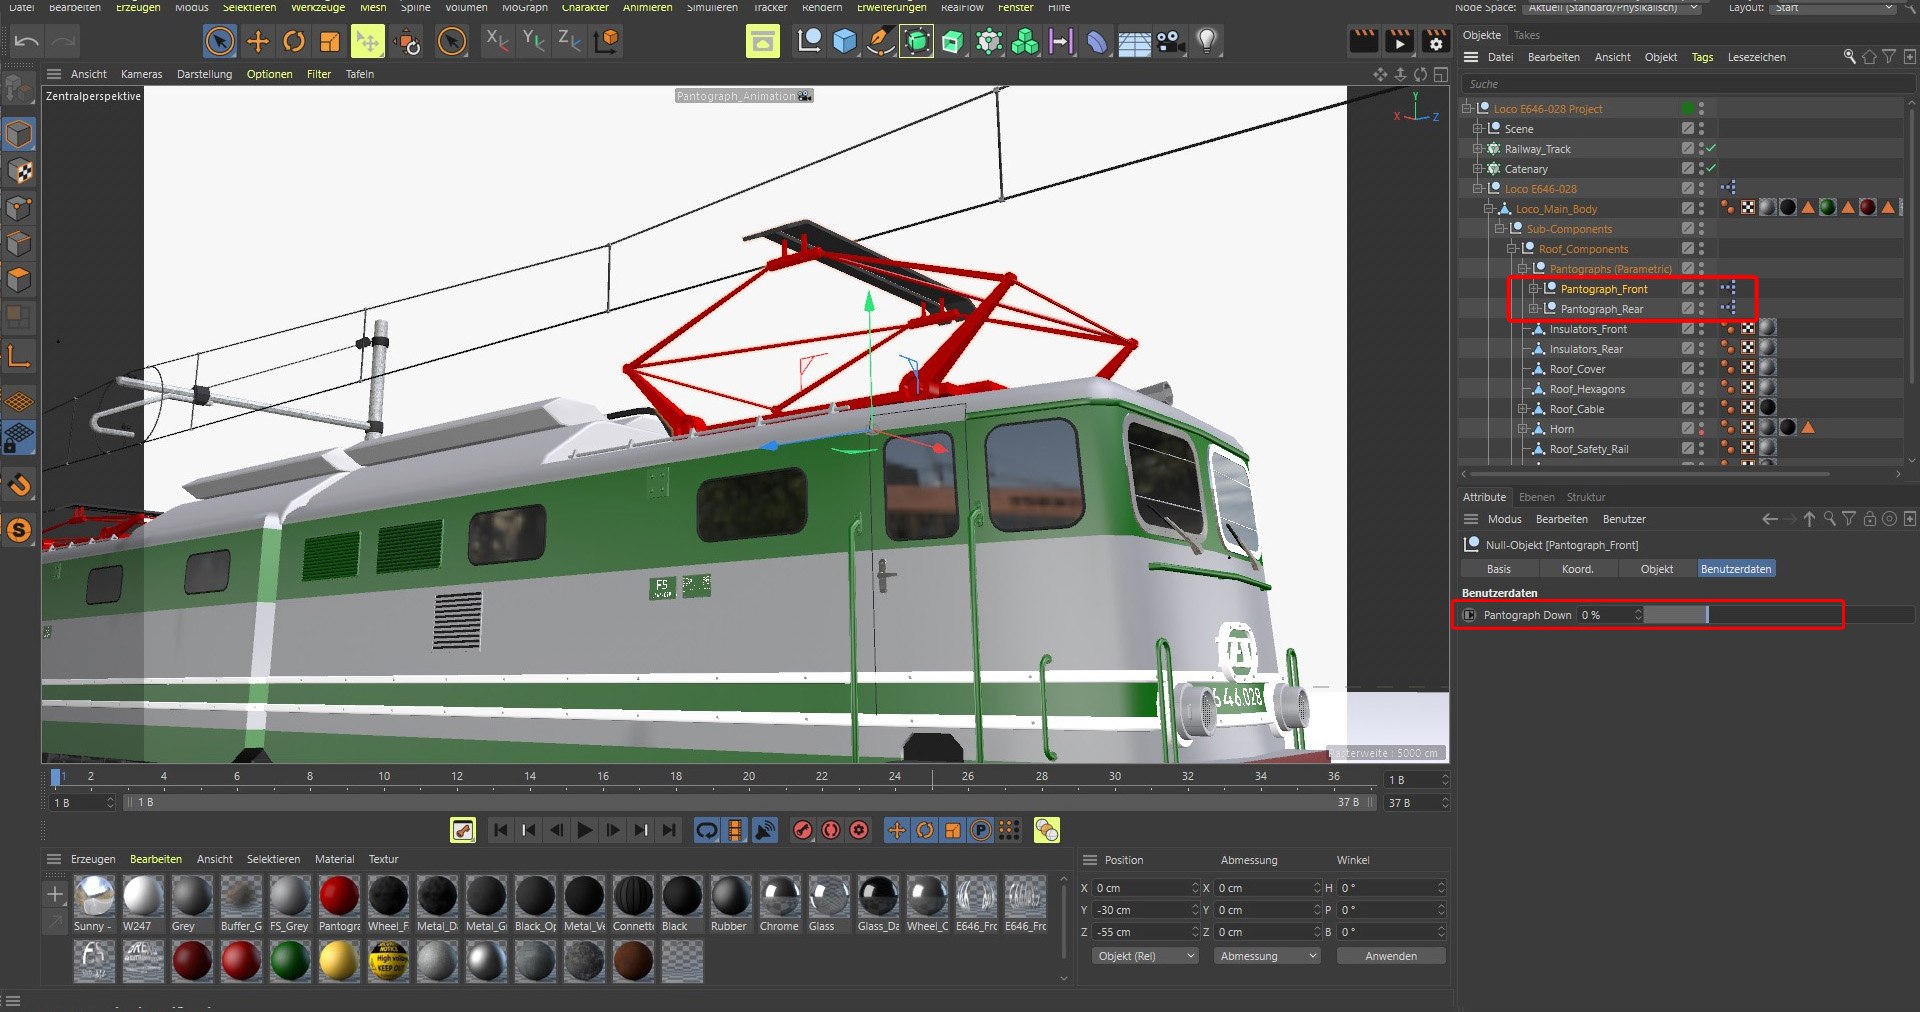Toggle Z axis lock icon
The width and height of the screenshot is (1920, 1012).
click(569, 41)
